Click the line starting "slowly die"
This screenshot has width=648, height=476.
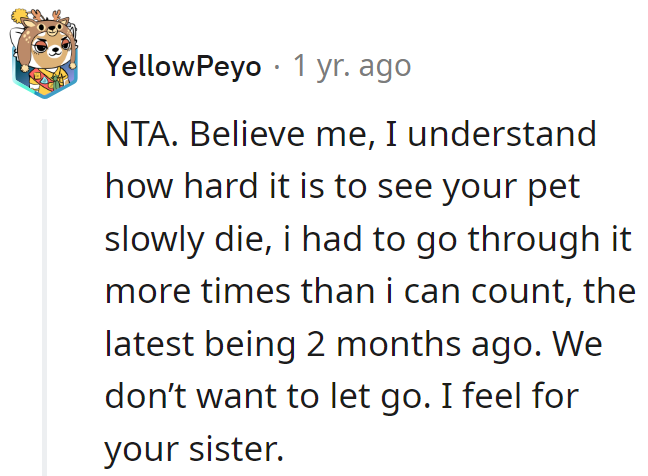click(368, 240)
